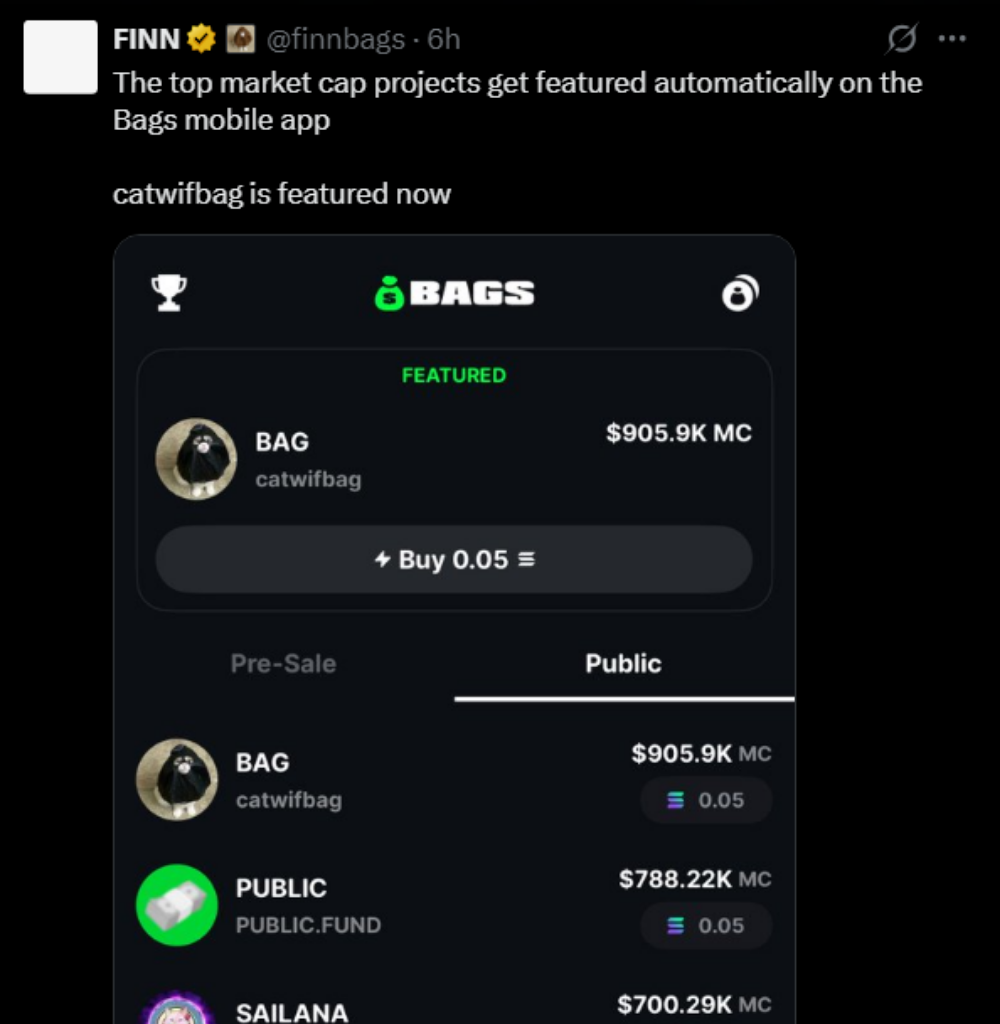The height and width of the screenshot is (1024, 1000).
Task: Open the @finnbags handle link
Action: (336, 39)
